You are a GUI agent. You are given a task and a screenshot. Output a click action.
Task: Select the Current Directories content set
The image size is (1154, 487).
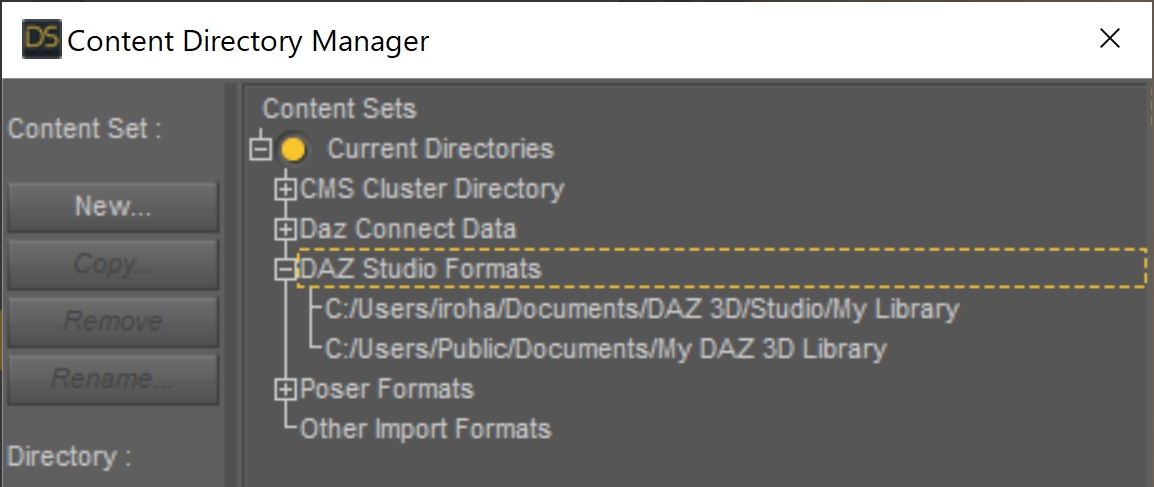440,149
